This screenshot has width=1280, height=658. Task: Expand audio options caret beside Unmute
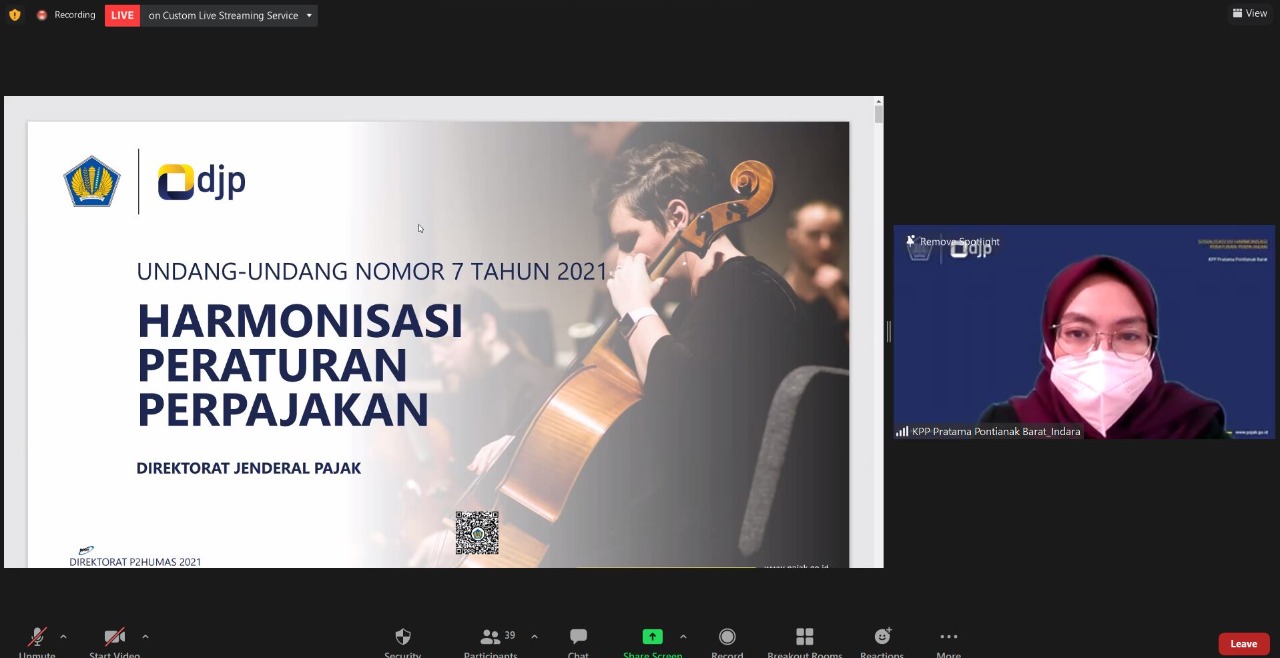point(63,636)
